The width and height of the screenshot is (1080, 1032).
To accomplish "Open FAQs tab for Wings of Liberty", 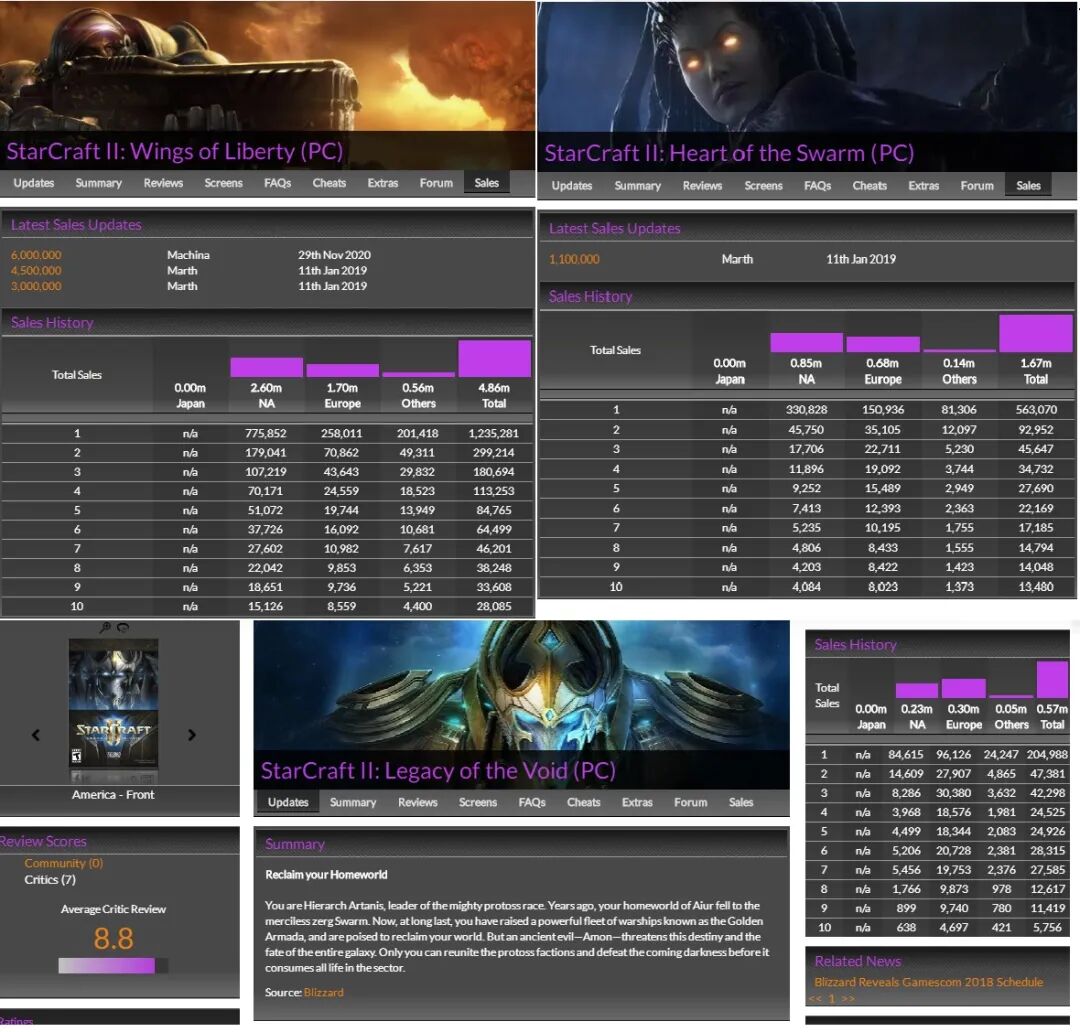I will click(x=278, y=183).
